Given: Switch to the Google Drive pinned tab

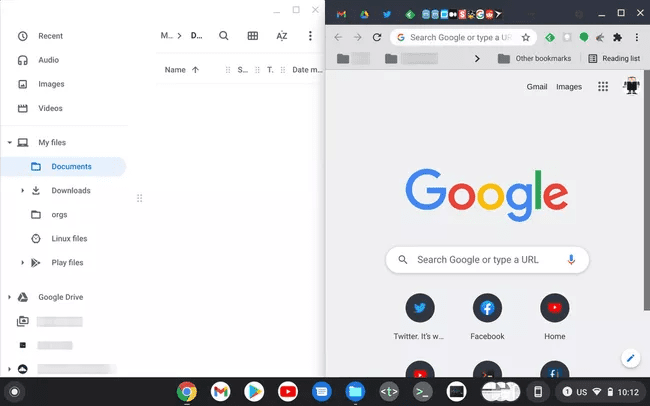Looking at the screenshot, I should point(364,15).
